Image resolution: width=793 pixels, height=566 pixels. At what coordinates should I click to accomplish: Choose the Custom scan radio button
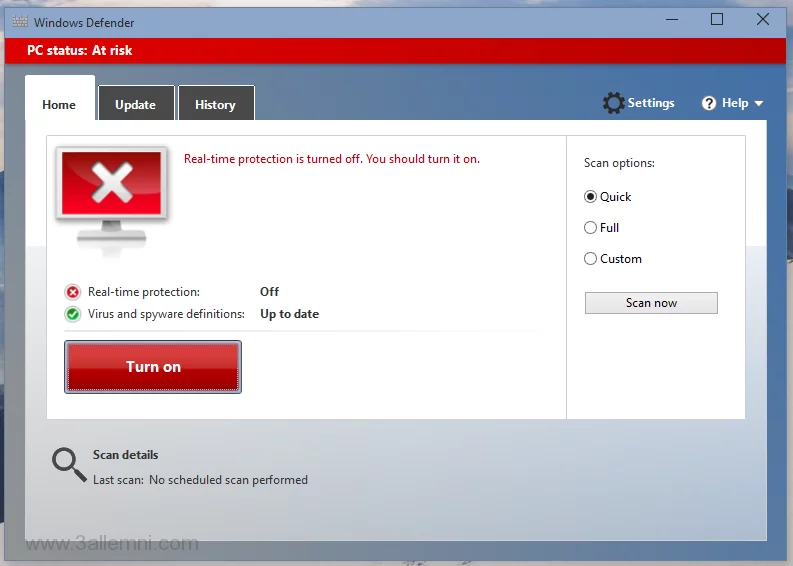[590, 259]
